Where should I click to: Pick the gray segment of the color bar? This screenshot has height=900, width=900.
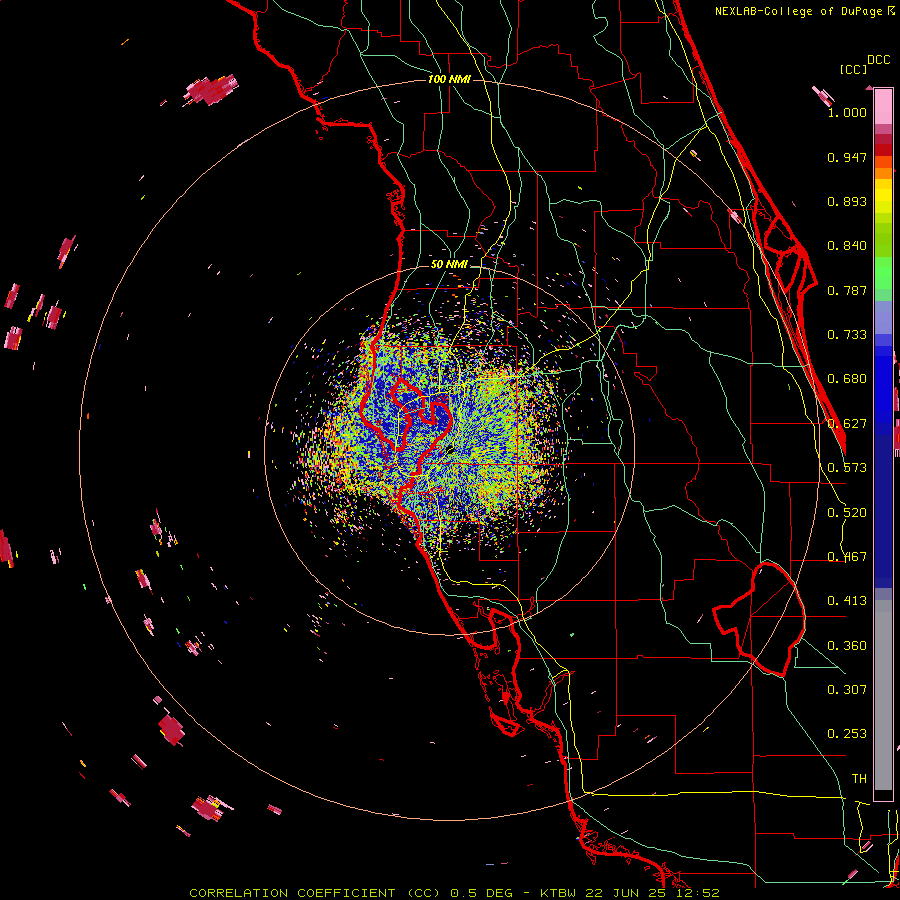[883, 695]
